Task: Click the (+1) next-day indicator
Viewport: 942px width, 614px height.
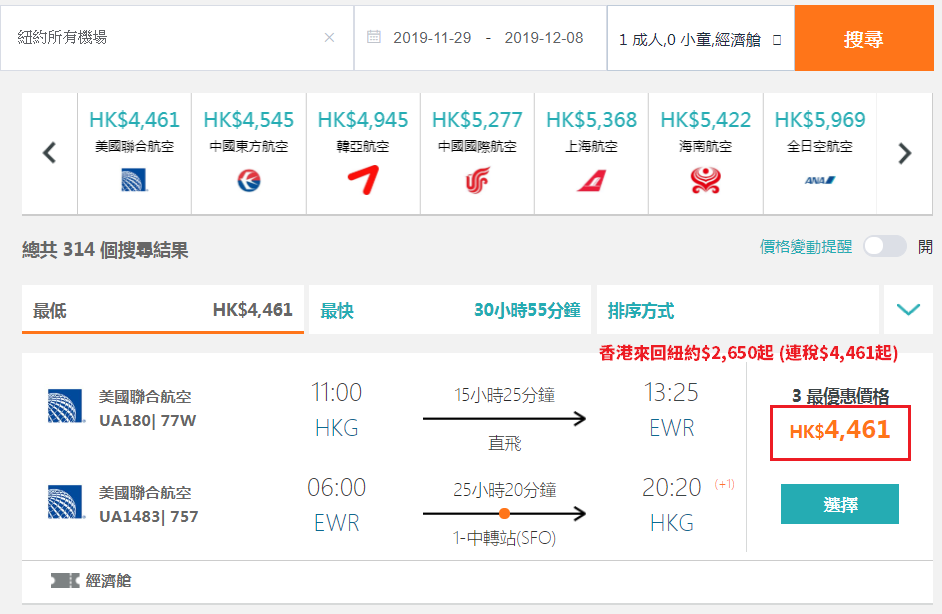Action: click(x=725, y=484)
